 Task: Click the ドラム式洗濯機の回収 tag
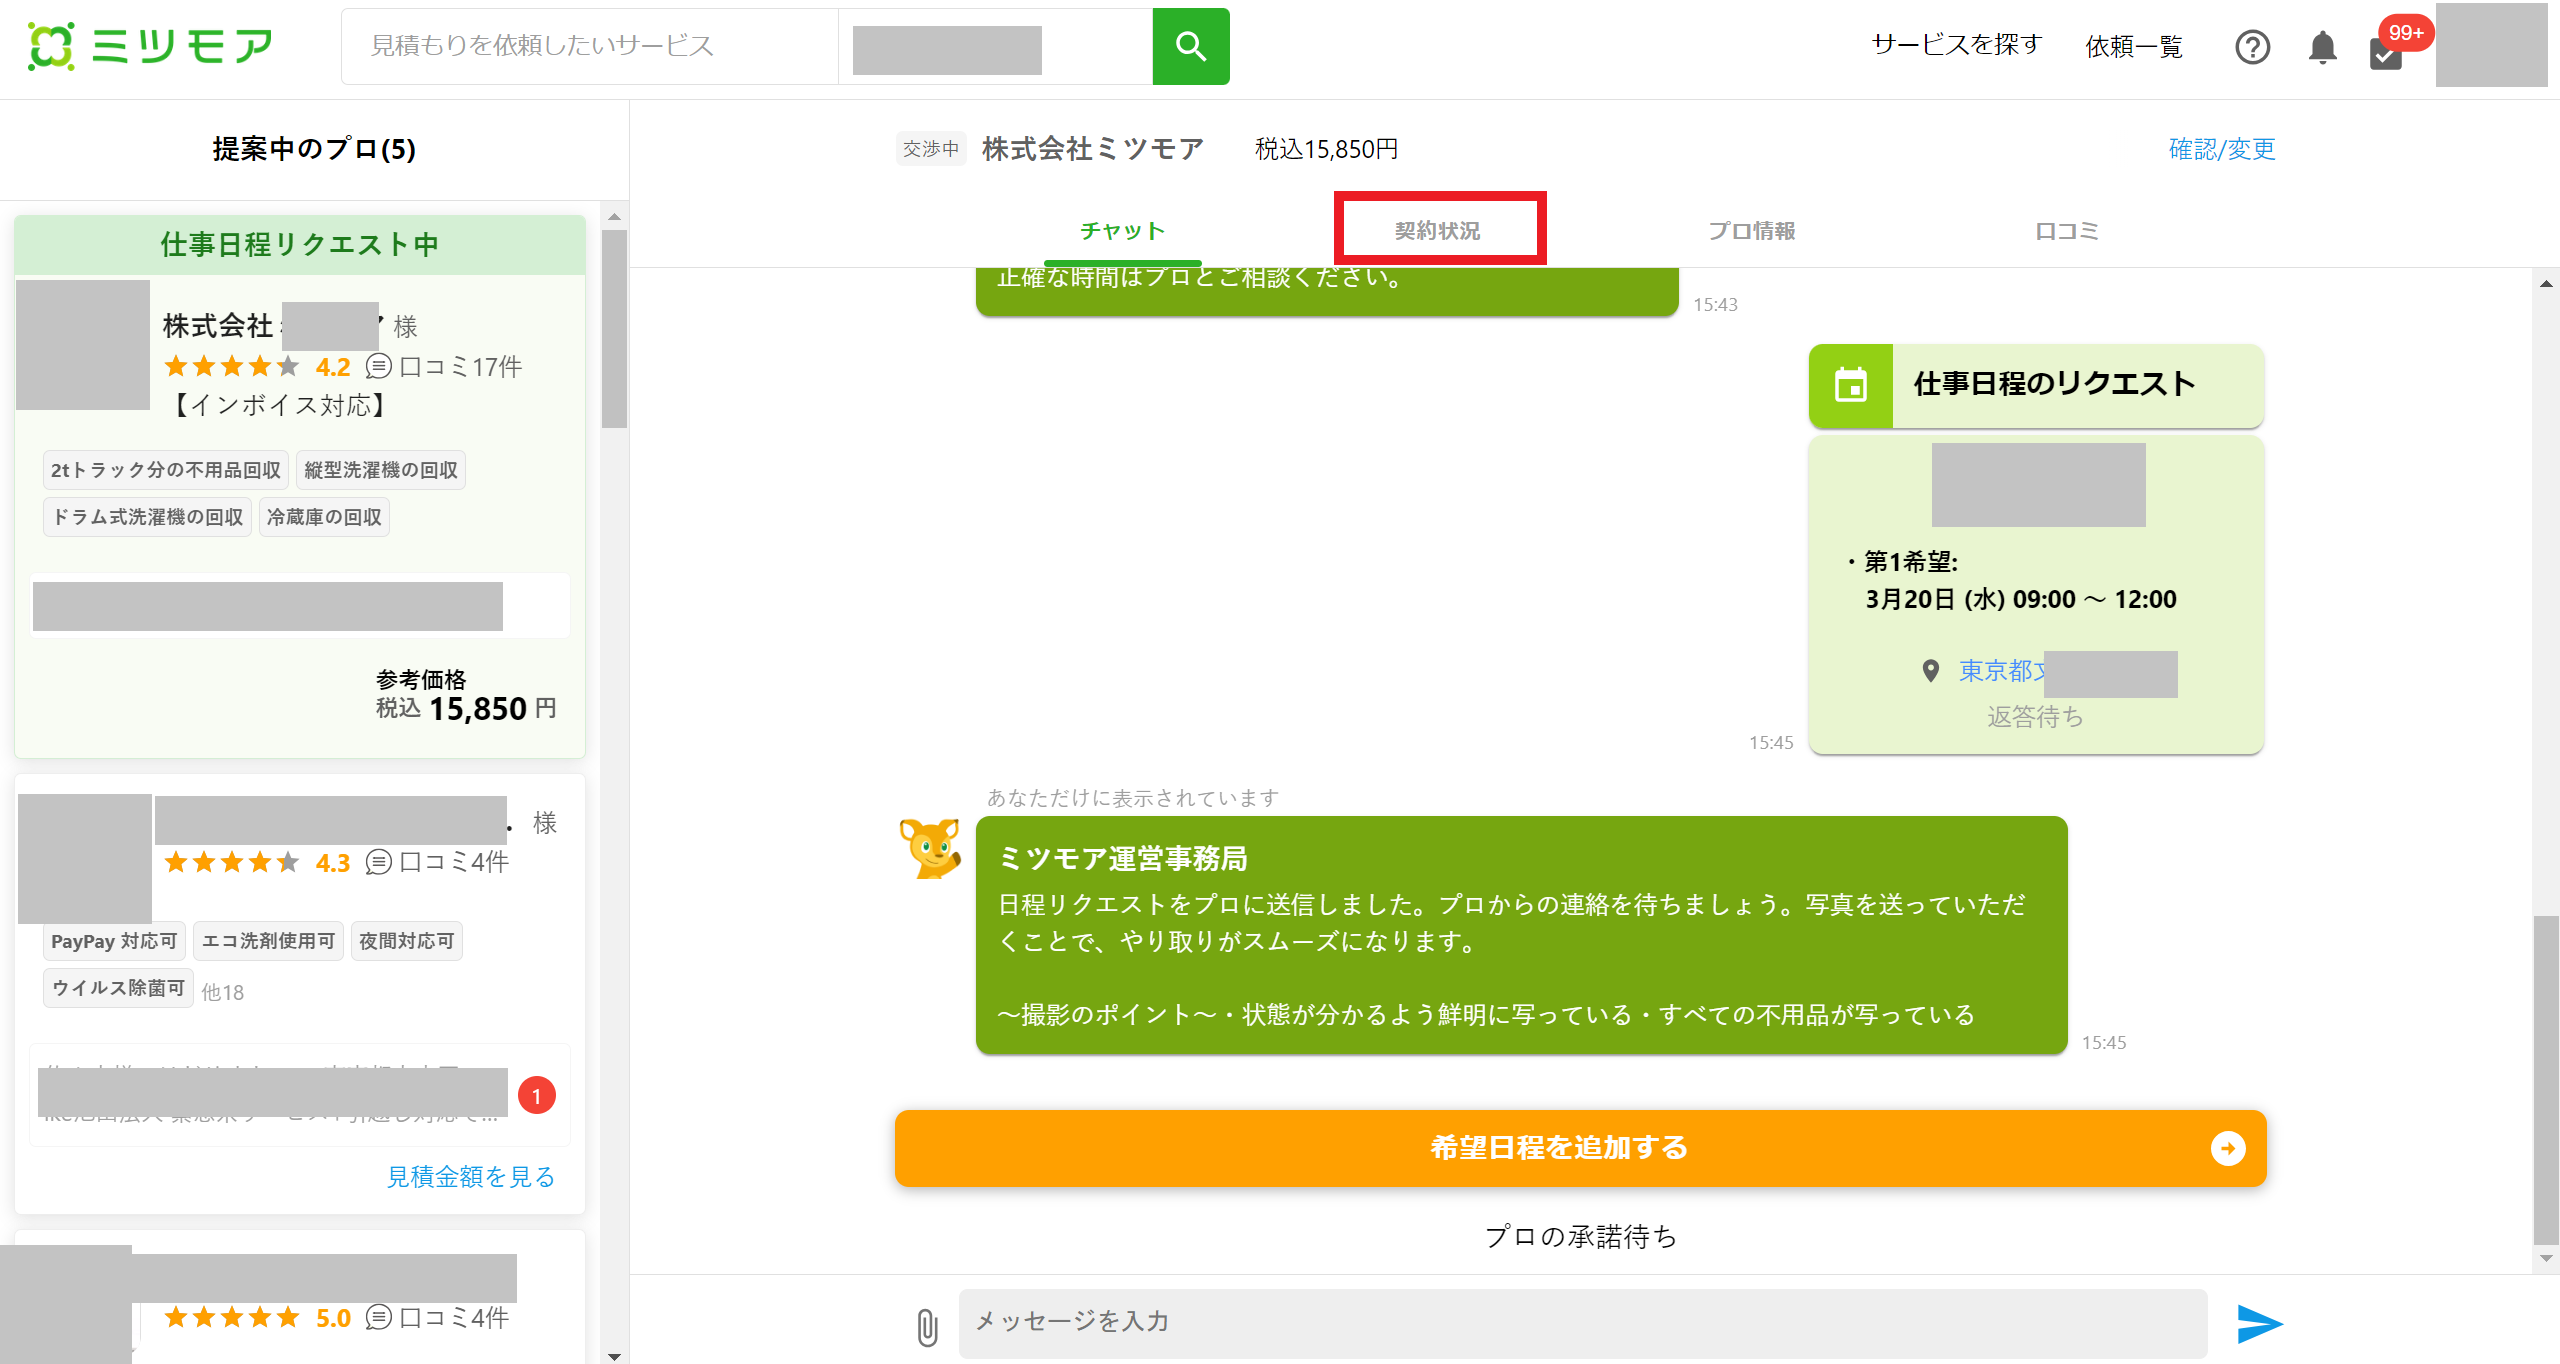148,517
